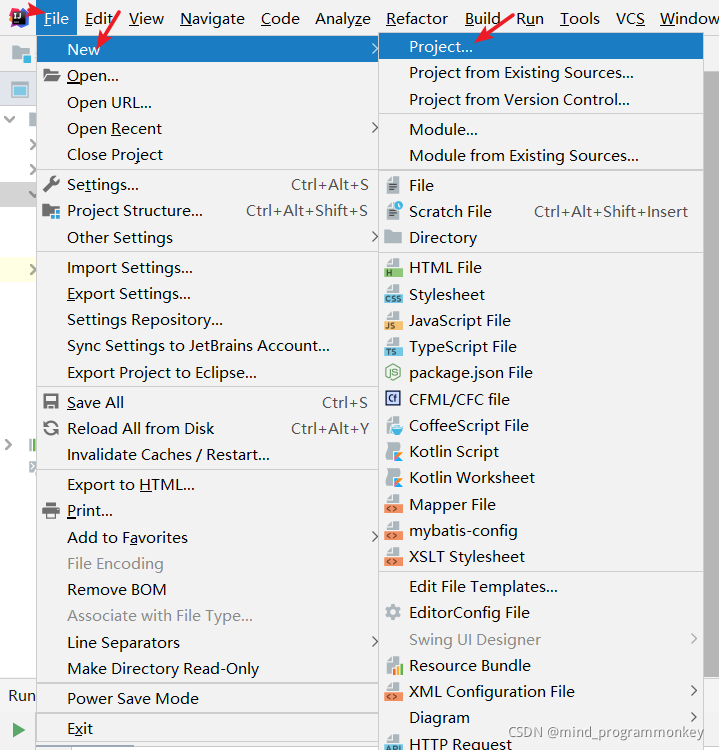The image size is (719, 750).
Task: Click the Resource Bundle icon
Action: coord(394,665)
